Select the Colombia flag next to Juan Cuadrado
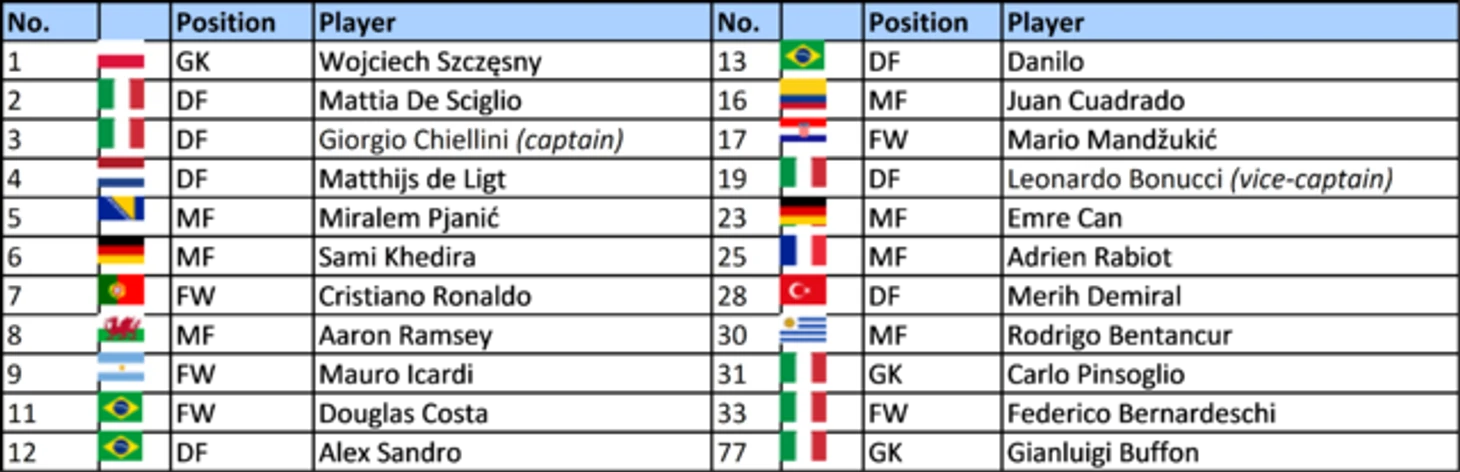The image size is (1460, 472). [803, 95]
